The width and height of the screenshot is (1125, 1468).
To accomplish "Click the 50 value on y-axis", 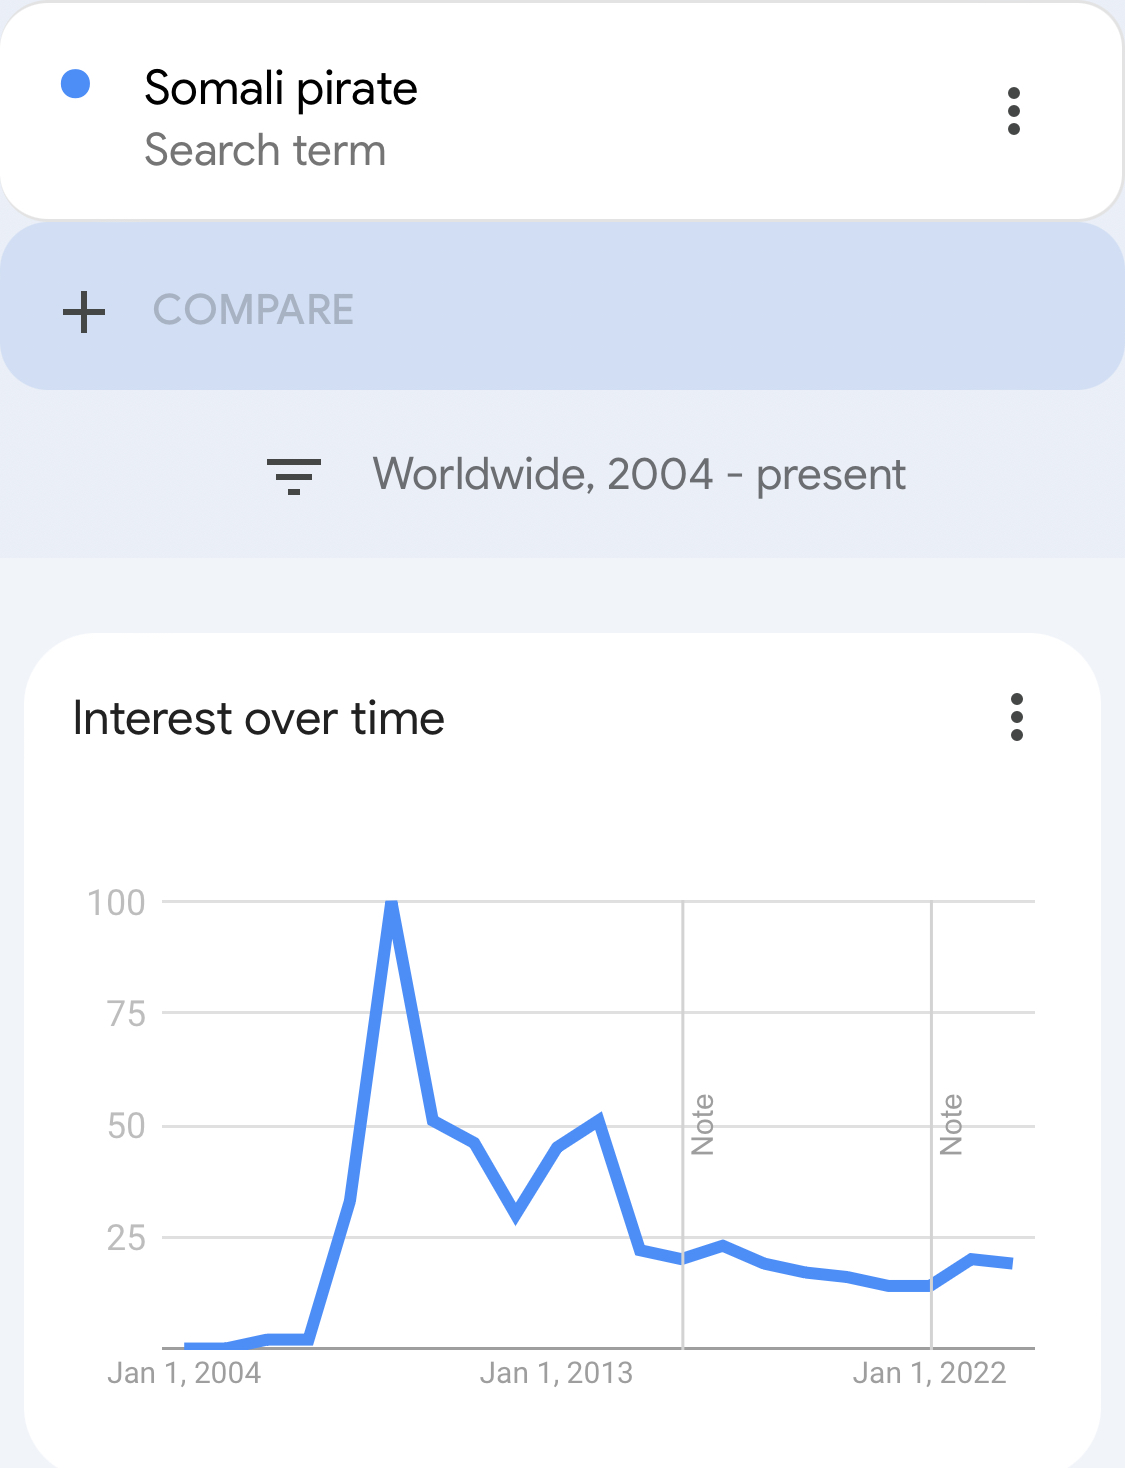I will 127,1126.
